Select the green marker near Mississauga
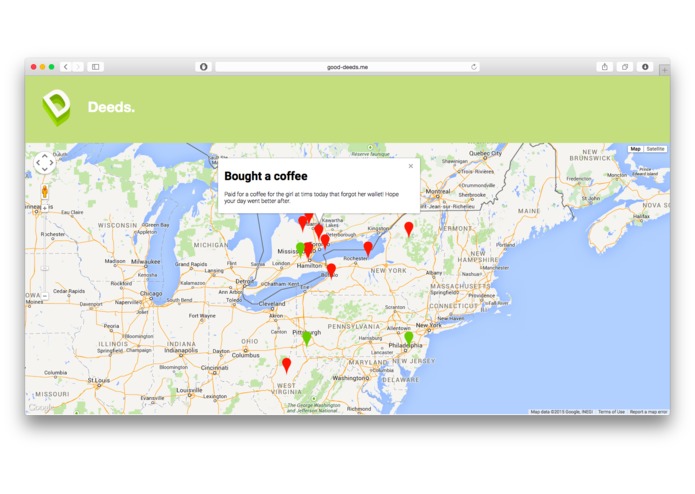Screen dimensions: 695x494 [300, 249]
